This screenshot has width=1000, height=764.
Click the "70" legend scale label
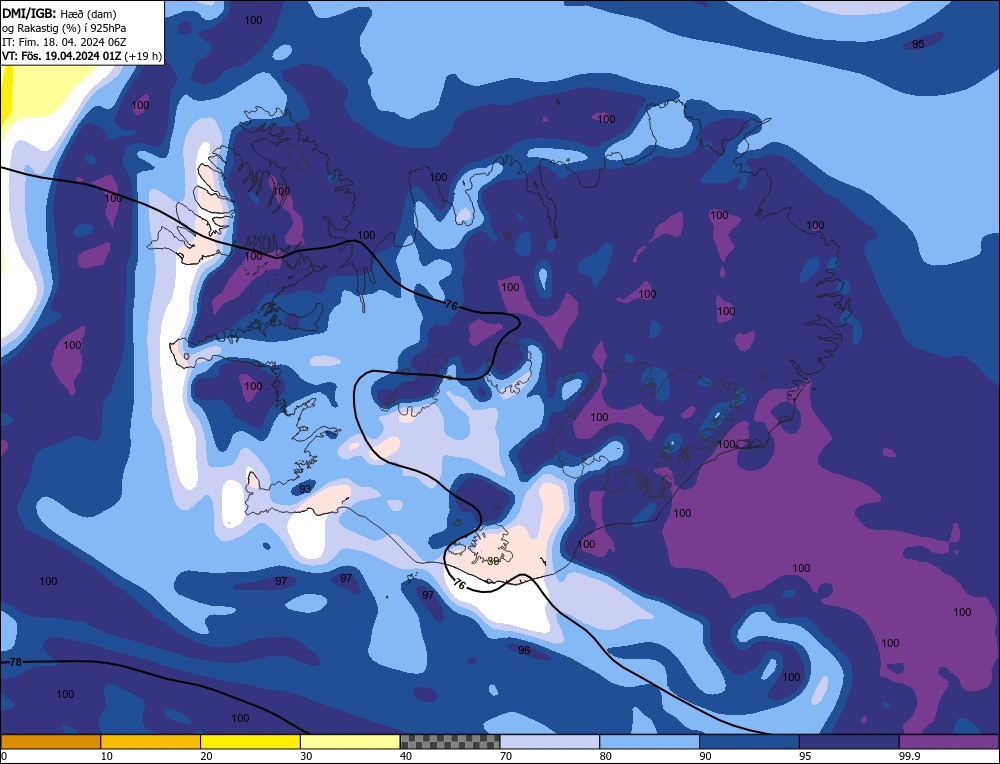[506, 756]
